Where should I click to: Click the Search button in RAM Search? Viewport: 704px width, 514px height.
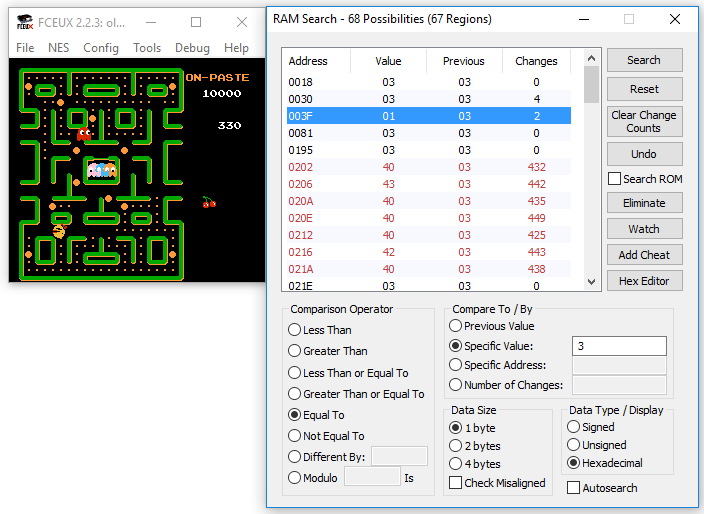(x=644, y=60)
